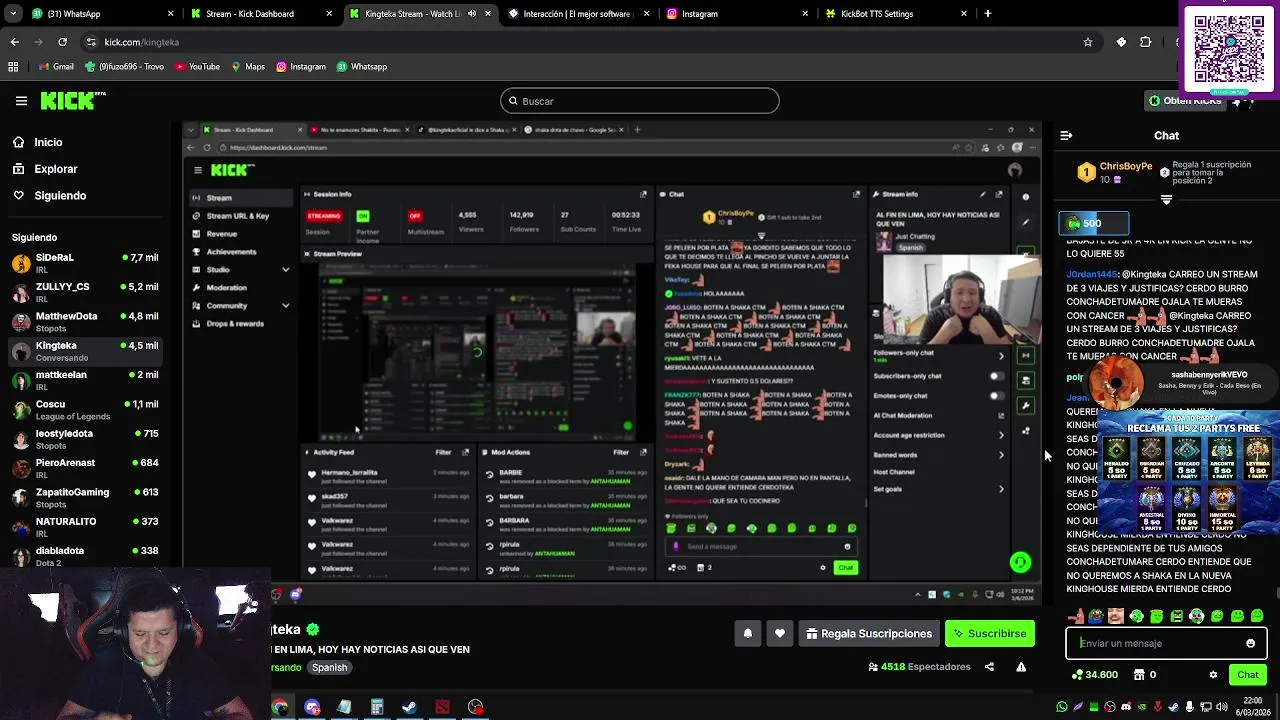Image resolution: width=1280 pixels, height=720 pixels.
Task: Insert the pointing hand emote
Action: [1076, 616]
